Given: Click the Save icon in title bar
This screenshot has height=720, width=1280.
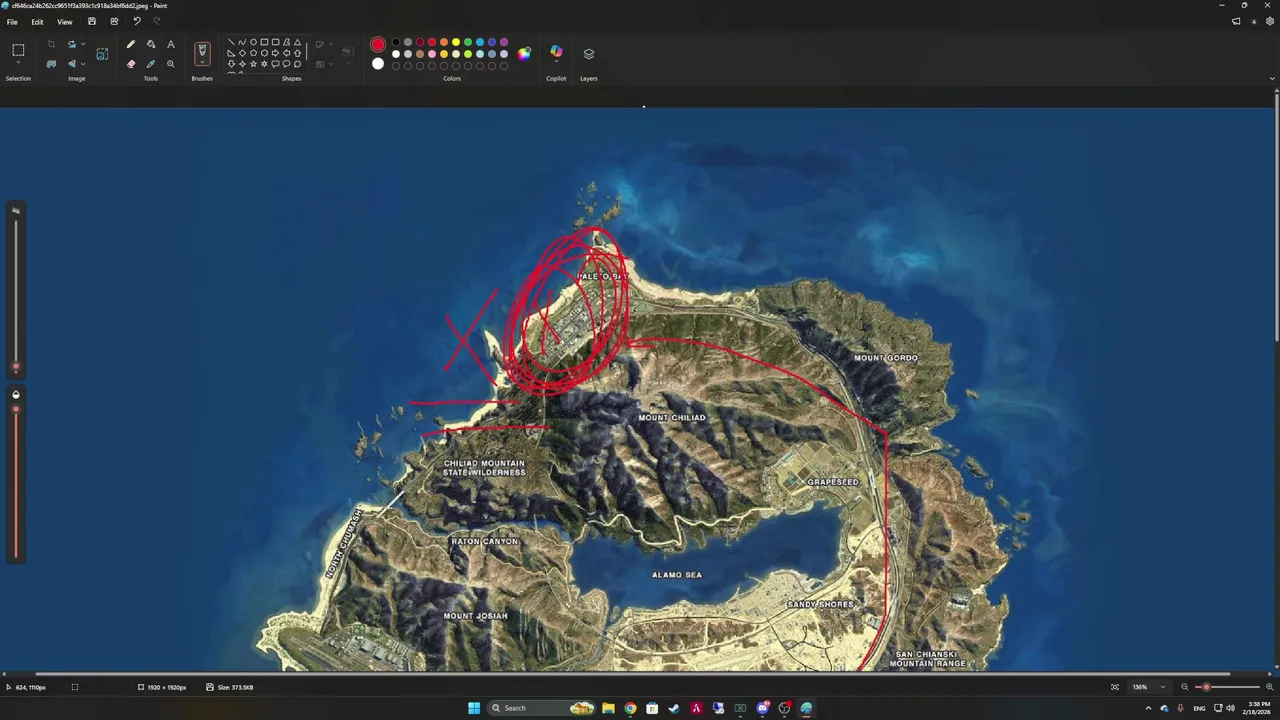Looking at the screenshot, I should pos(92,21).
